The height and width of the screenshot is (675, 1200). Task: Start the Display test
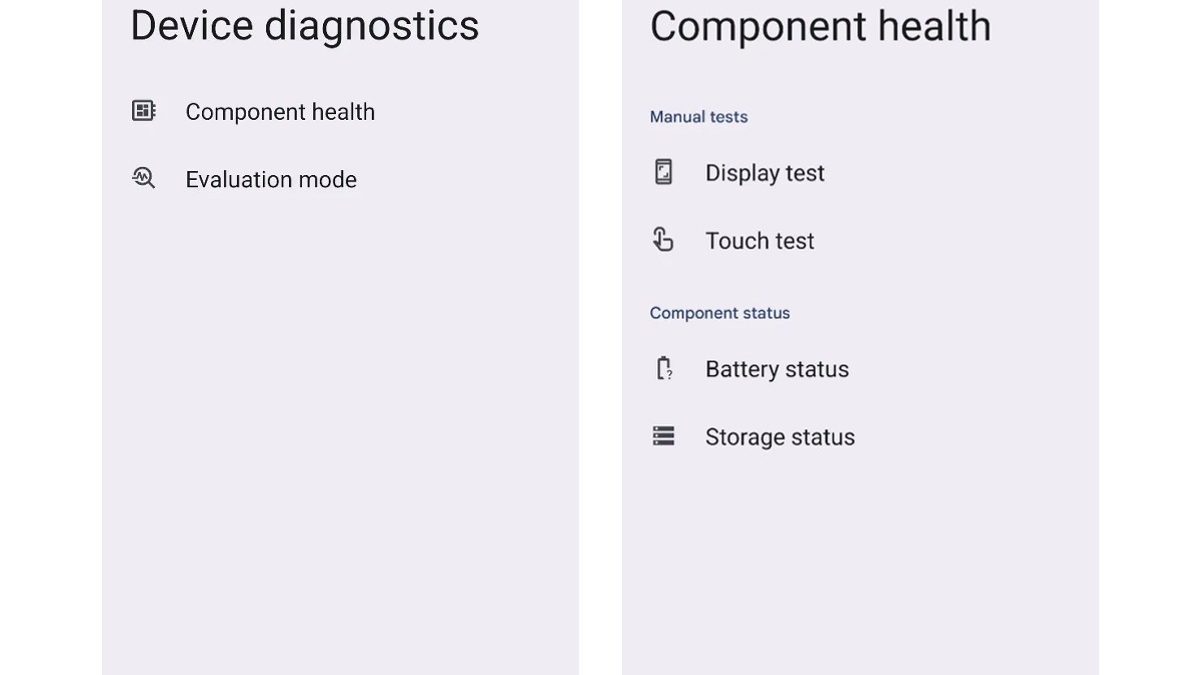coord(765,173)
